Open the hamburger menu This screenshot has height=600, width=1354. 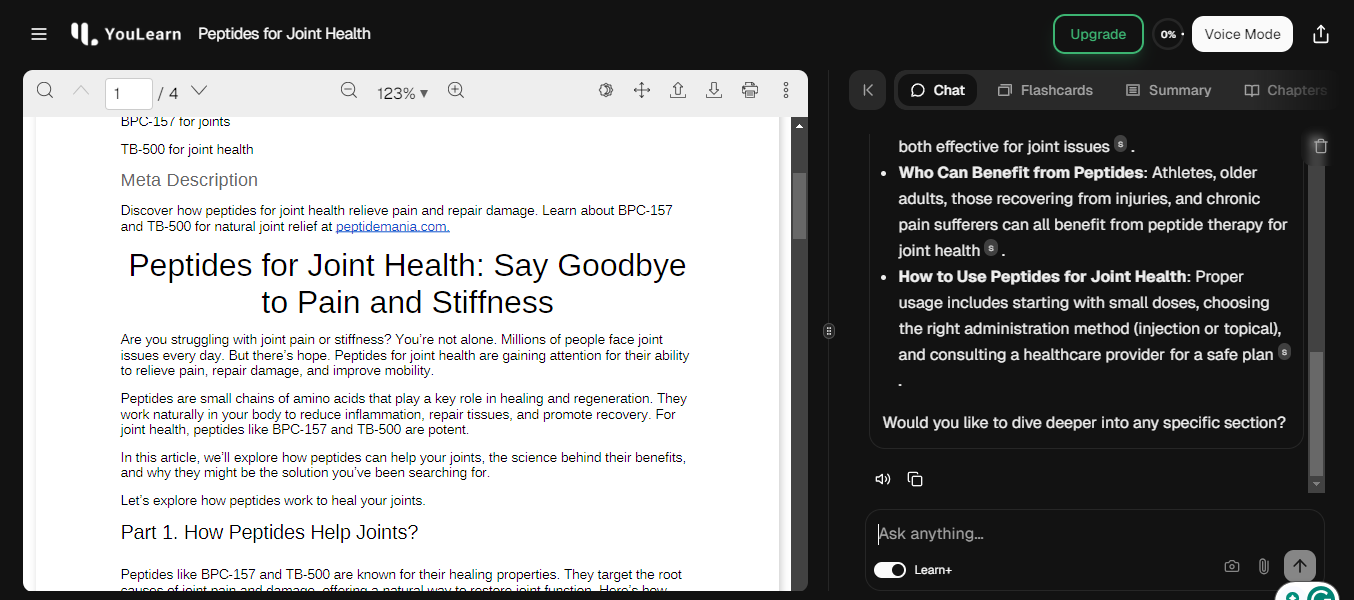39,34
